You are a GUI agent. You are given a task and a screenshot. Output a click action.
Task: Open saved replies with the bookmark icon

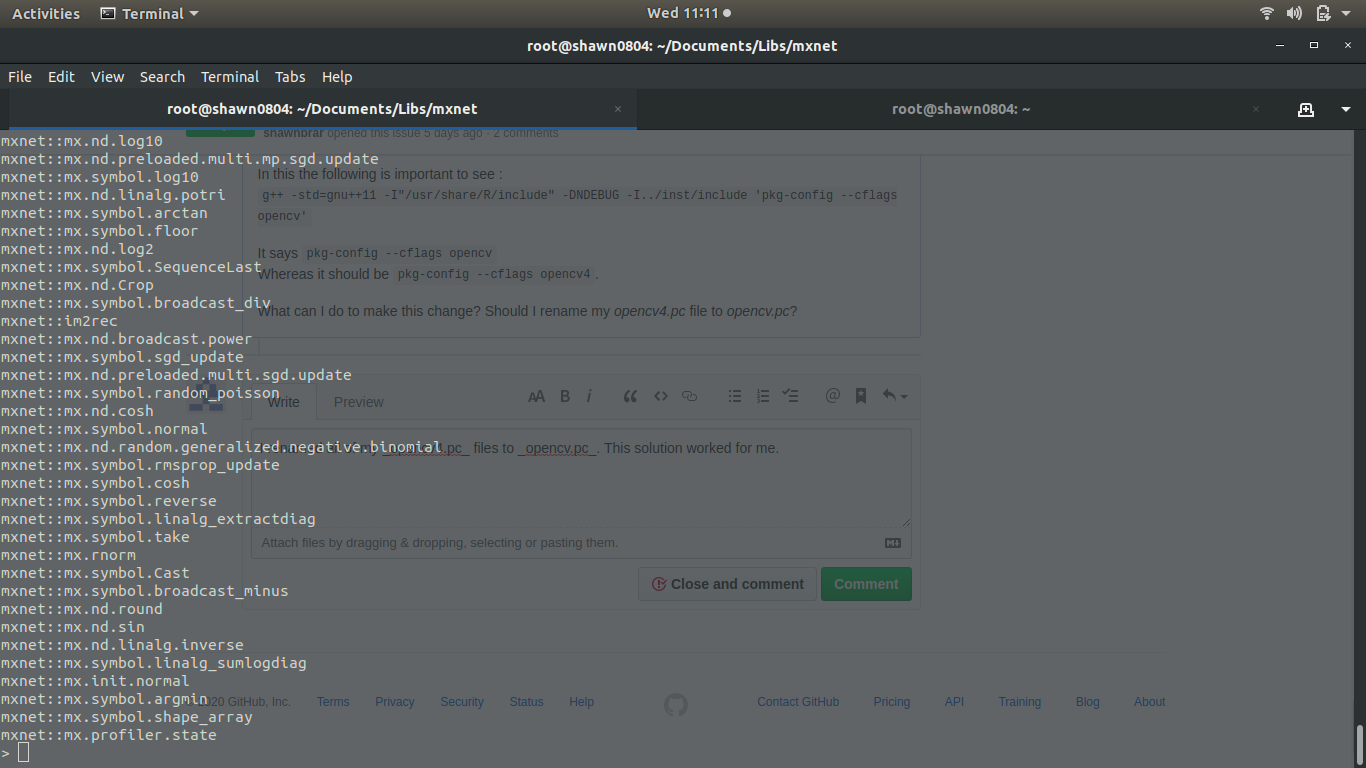click(x=861, y=396)
